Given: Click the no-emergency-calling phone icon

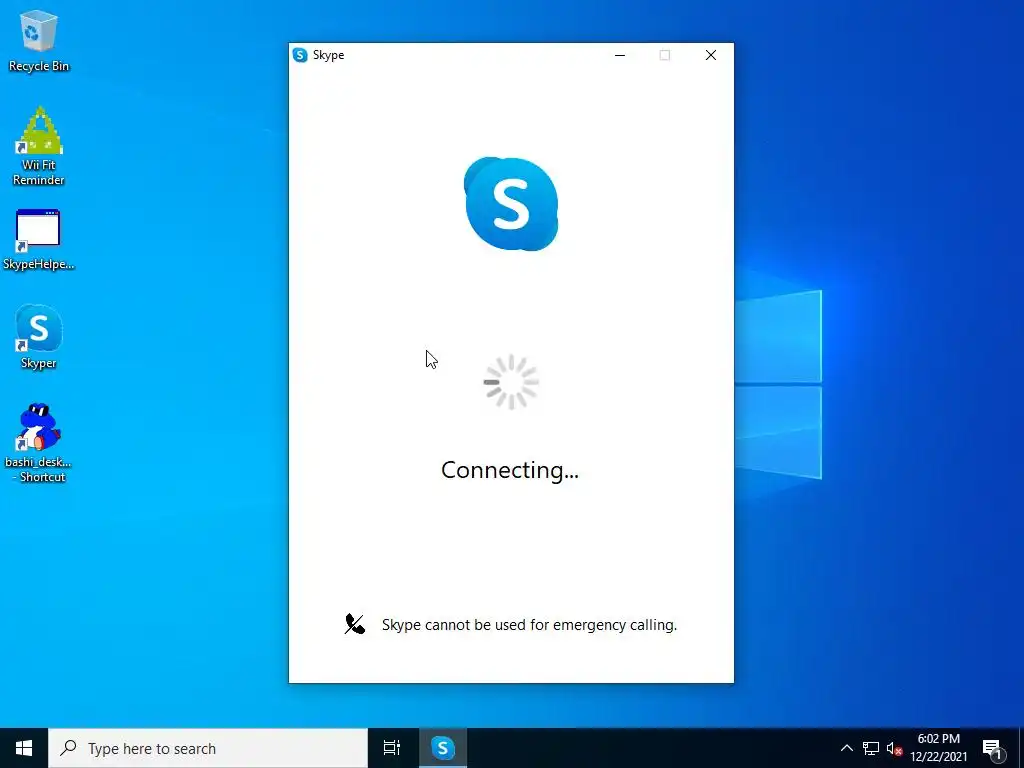Looking at the screenshot, I should (x=355, y=624).
